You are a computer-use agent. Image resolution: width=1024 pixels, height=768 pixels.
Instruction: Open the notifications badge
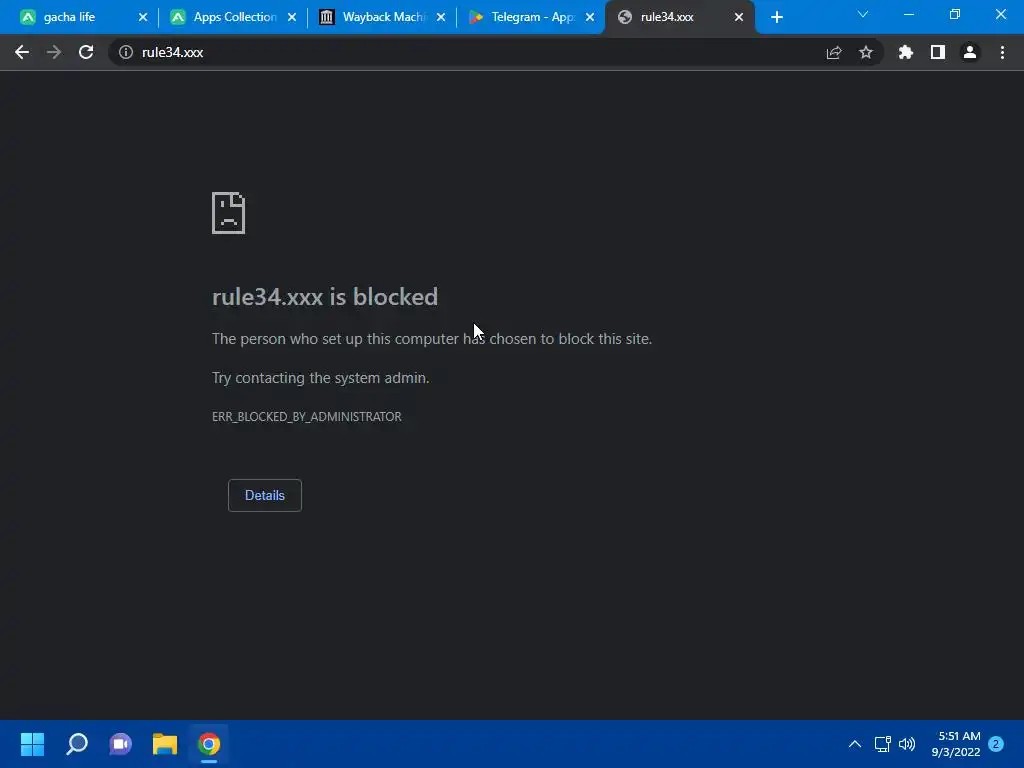[x=996, y=744]
